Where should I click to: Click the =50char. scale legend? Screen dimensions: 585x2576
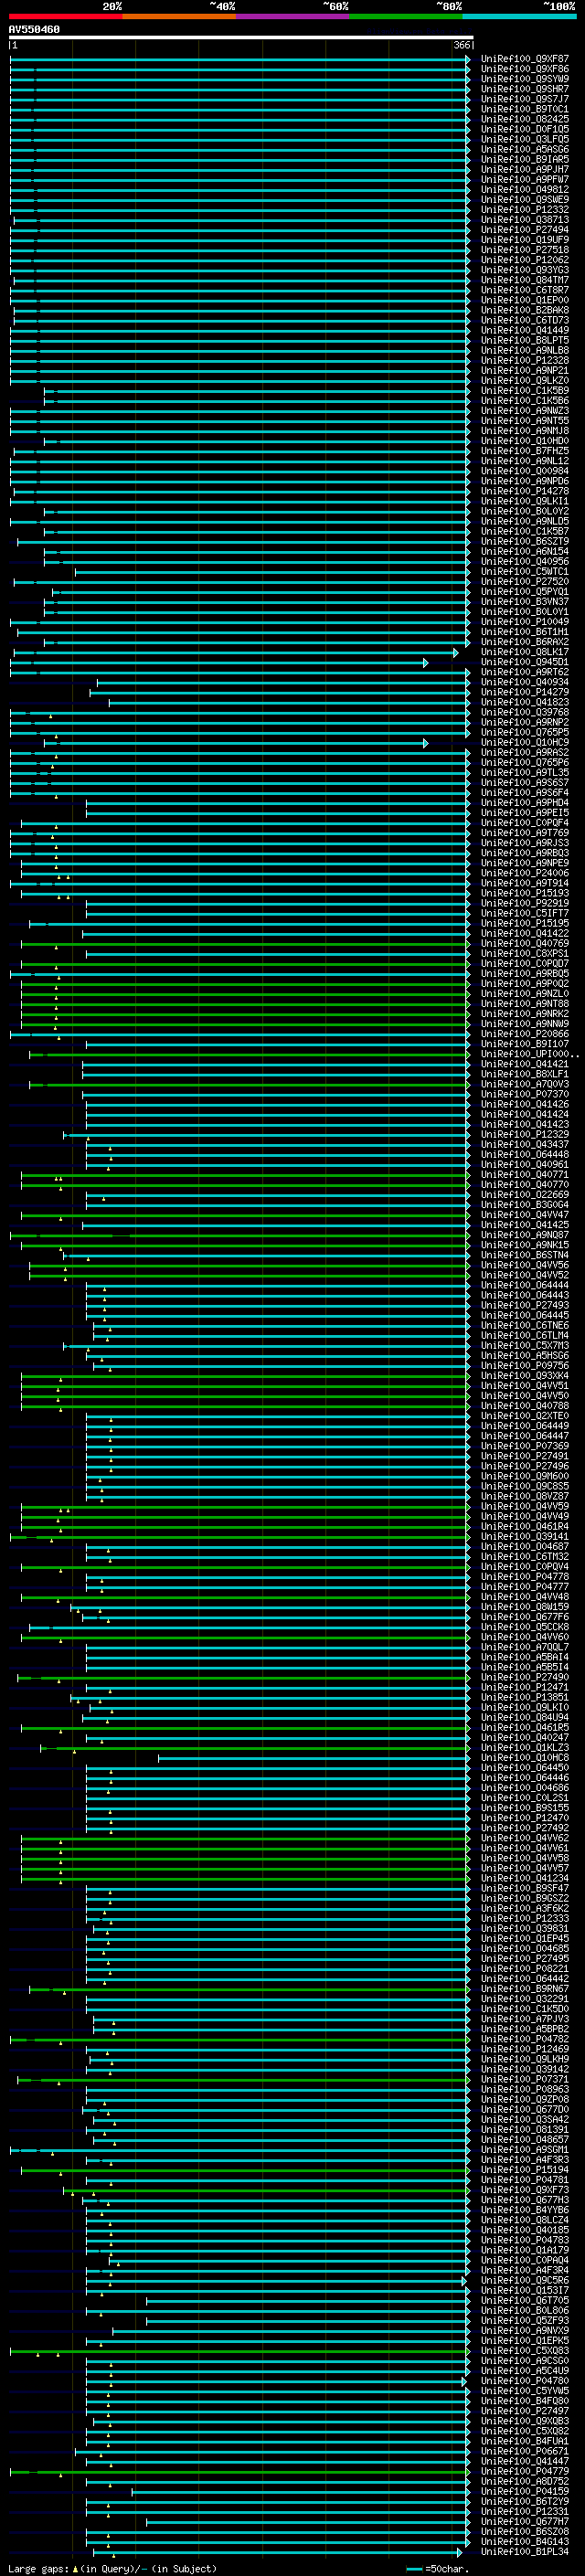click(x=438, y=2568)
